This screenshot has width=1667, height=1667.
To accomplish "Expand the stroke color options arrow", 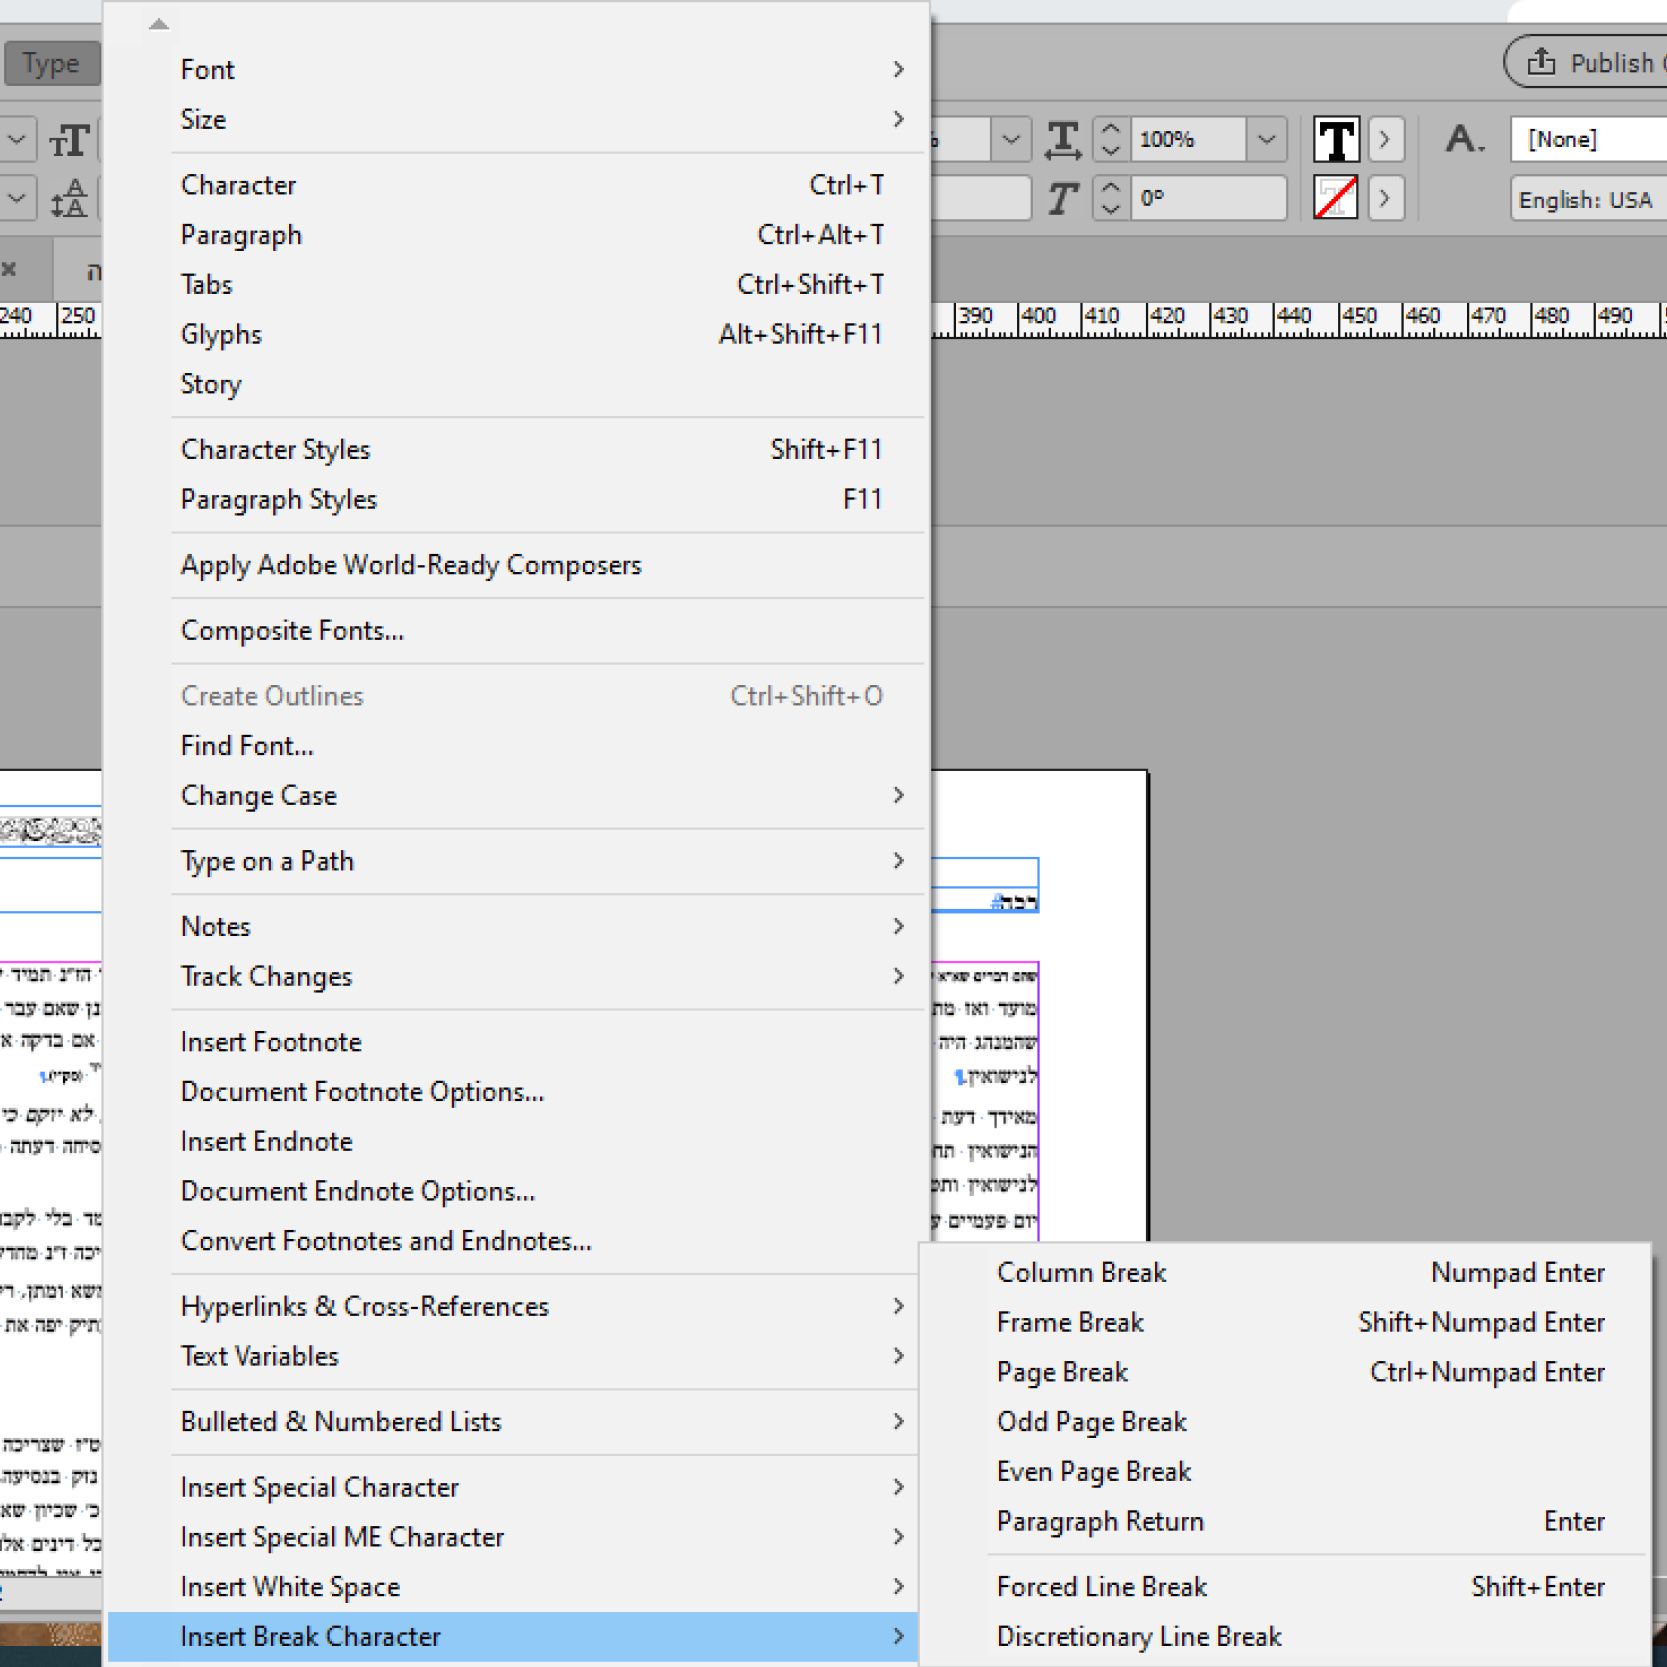I will pyautogui.click(x=1385, y=198).
